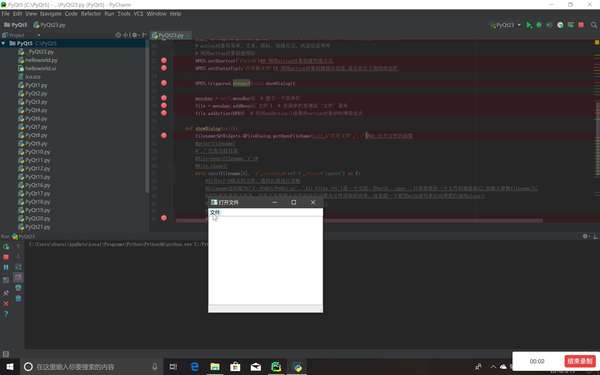600x375 pixels.
Task: Click PyQt5 breadcrumb in navigation bar
Action: (x=15, y=25)
